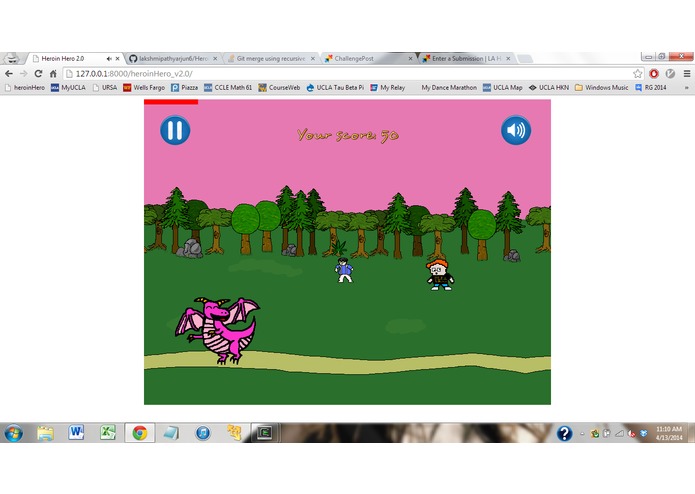Click the 'Your score: 50' text

(x=348, y=135)
